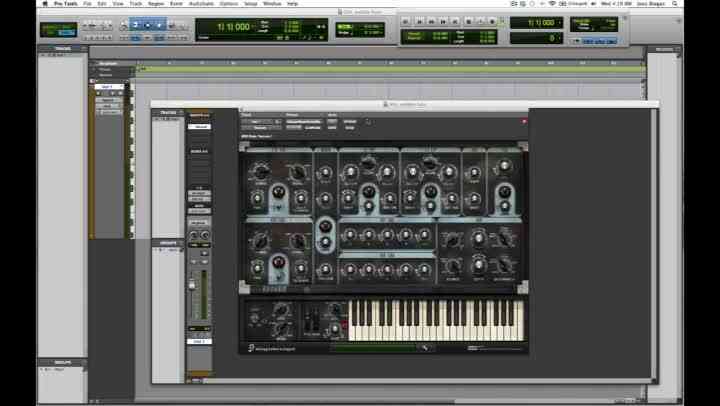Viewport: 720px width, 406px height.
Task: Click the track name in Edit window
Action: pos(109,86)
